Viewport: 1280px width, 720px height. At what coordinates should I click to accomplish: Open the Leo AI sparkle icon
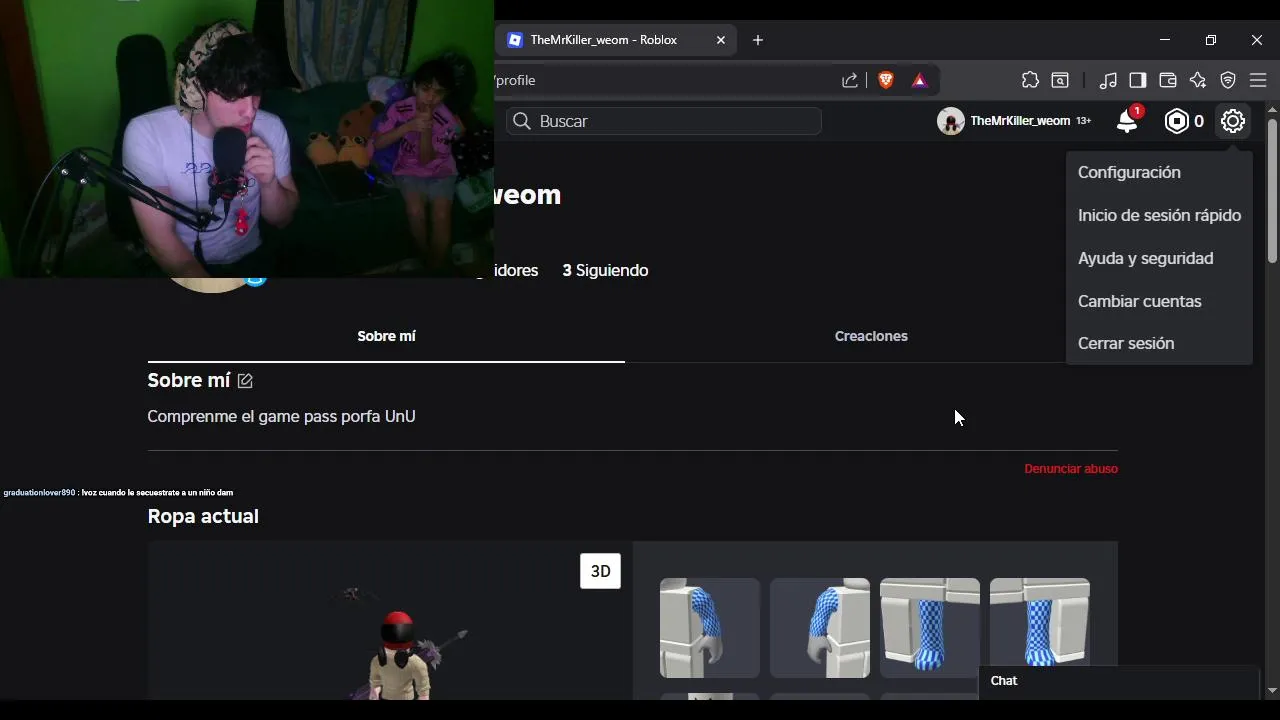point(1198,80)
